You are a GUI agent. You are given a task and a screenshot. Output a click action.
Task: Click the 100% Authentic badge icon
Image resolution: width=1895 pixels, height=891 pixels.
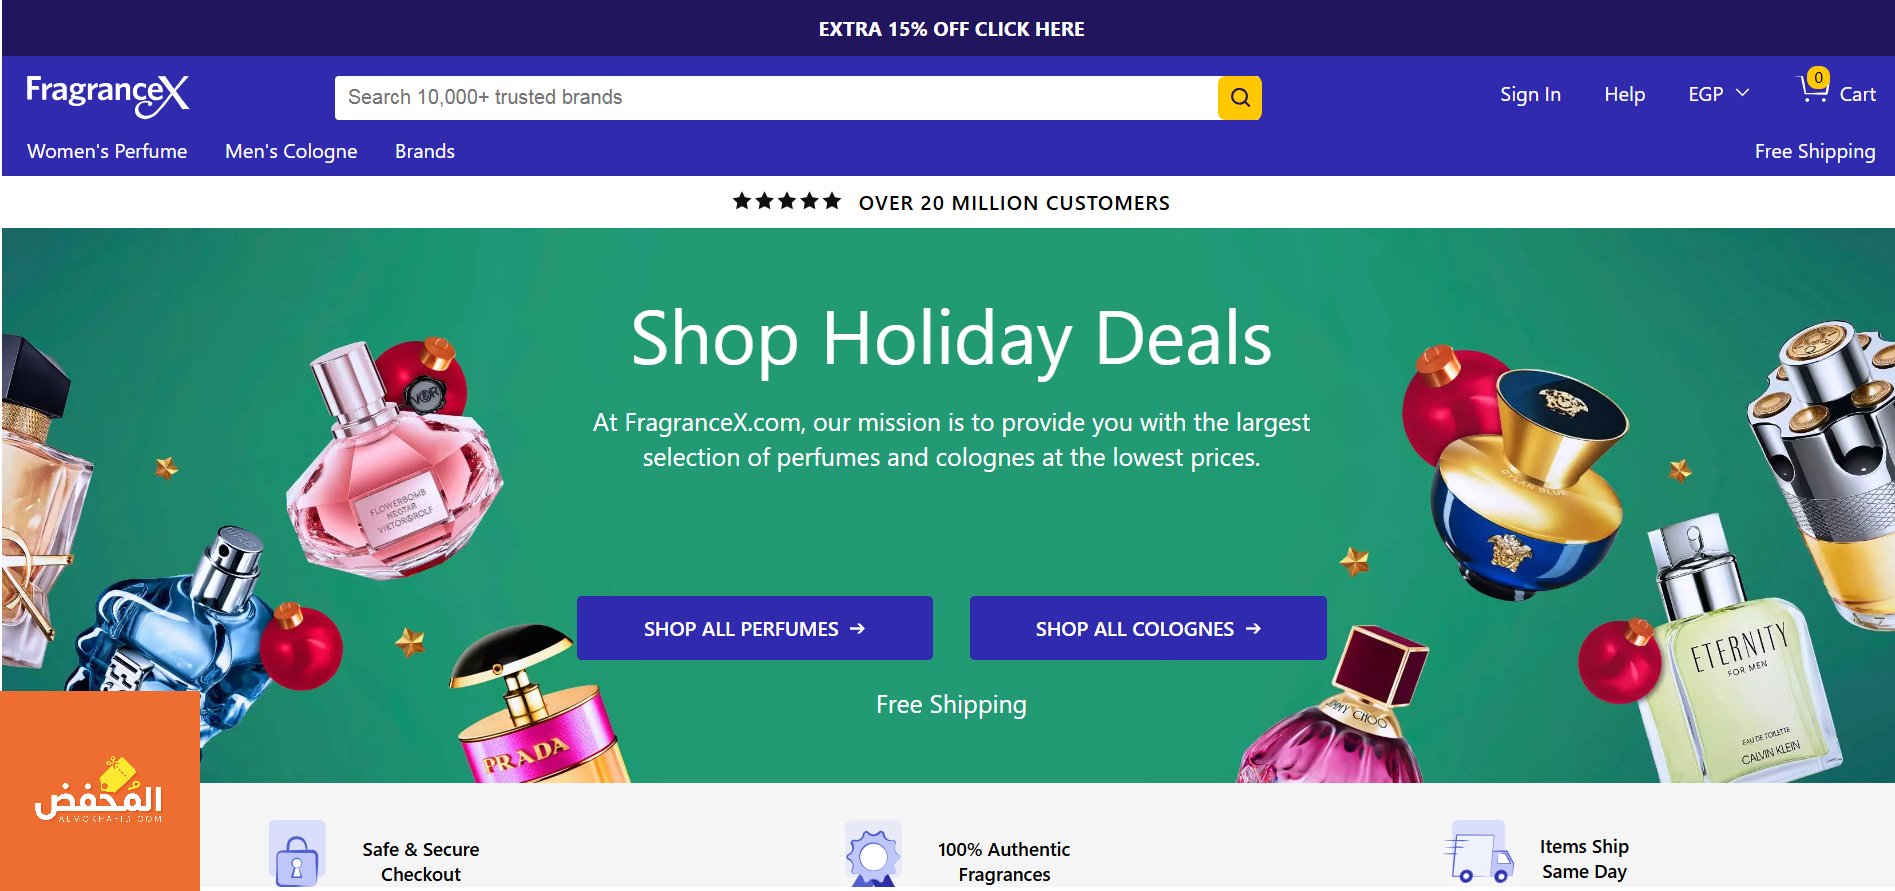point(873,855)
